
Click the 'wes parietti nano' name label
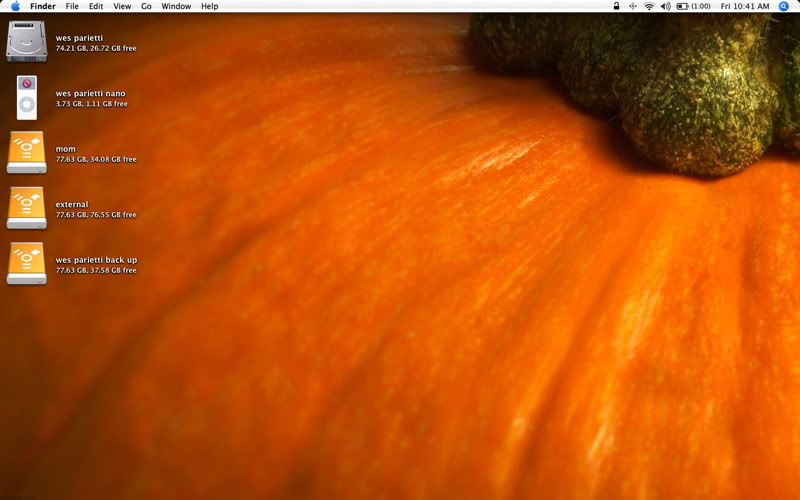pos(90,93)
